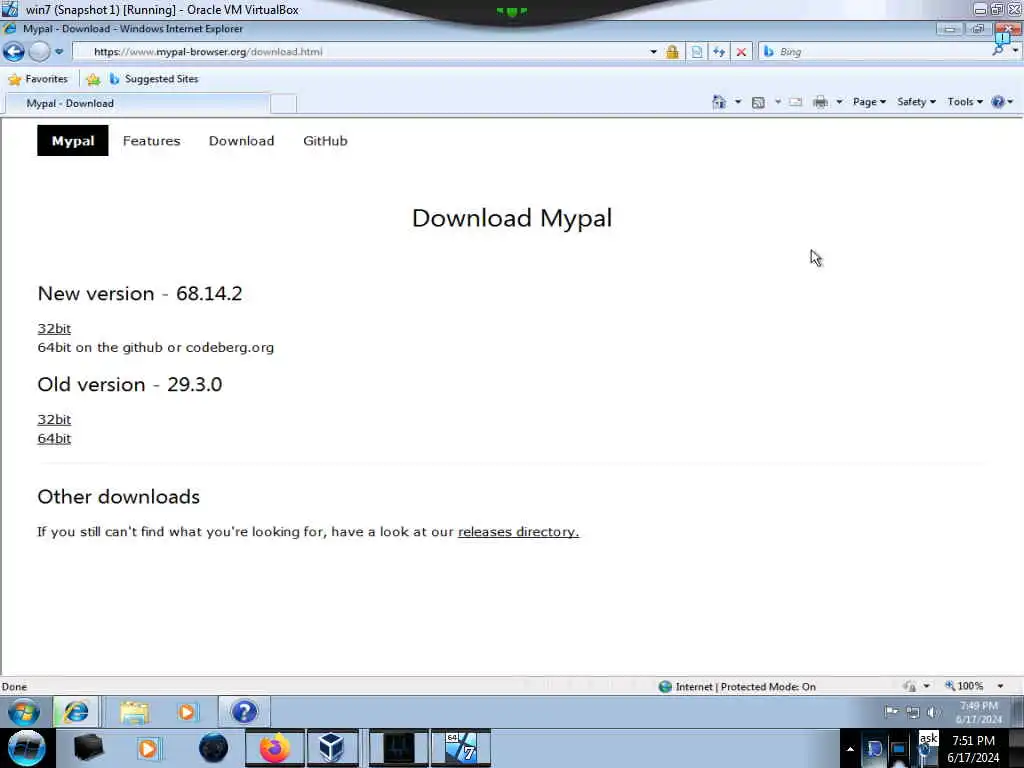Open the Tools menu

(x=965, y=102)
